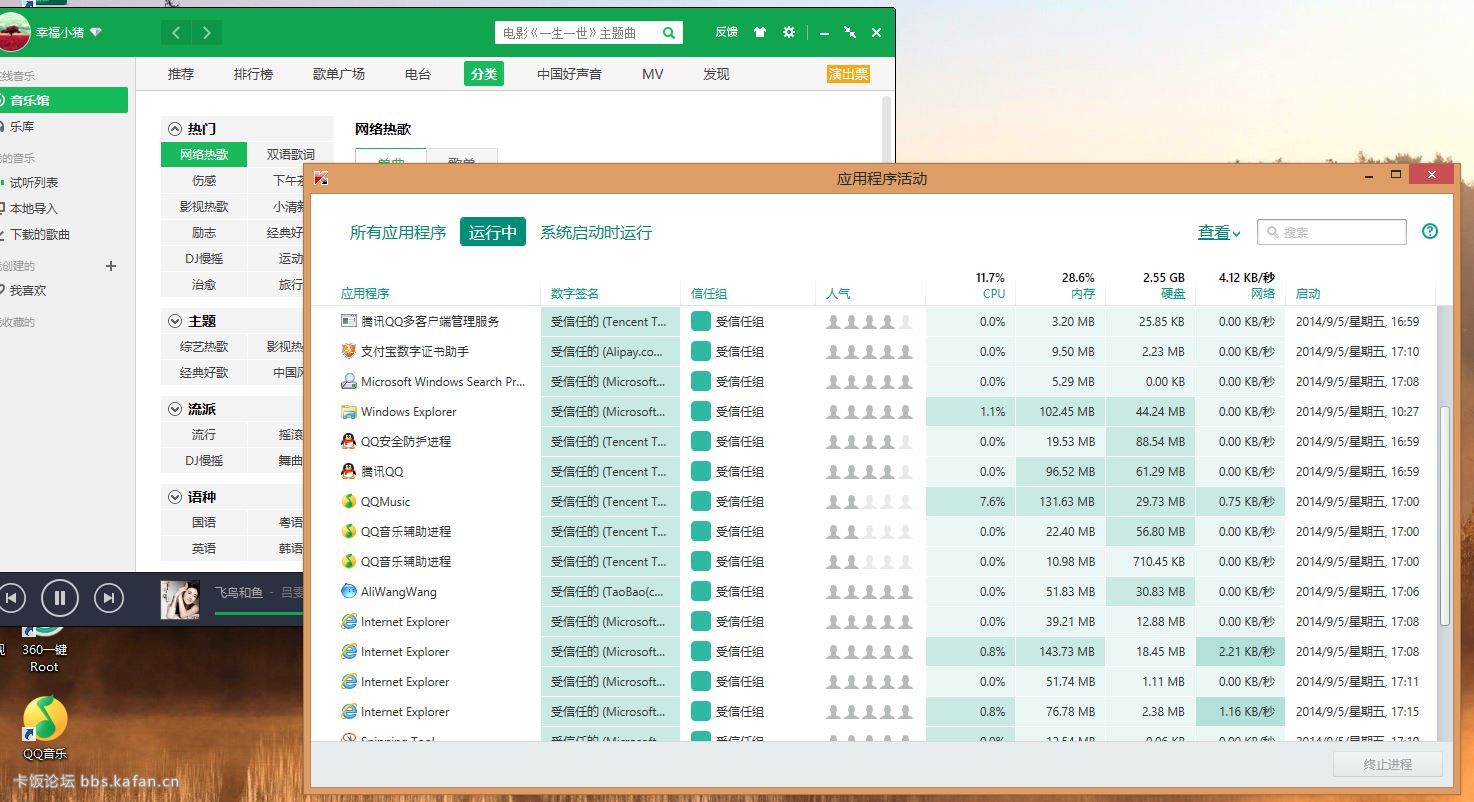
Task: Open help icon in 应用程序活动 window
Action: pyautogui.click(x=1430, y=231)
